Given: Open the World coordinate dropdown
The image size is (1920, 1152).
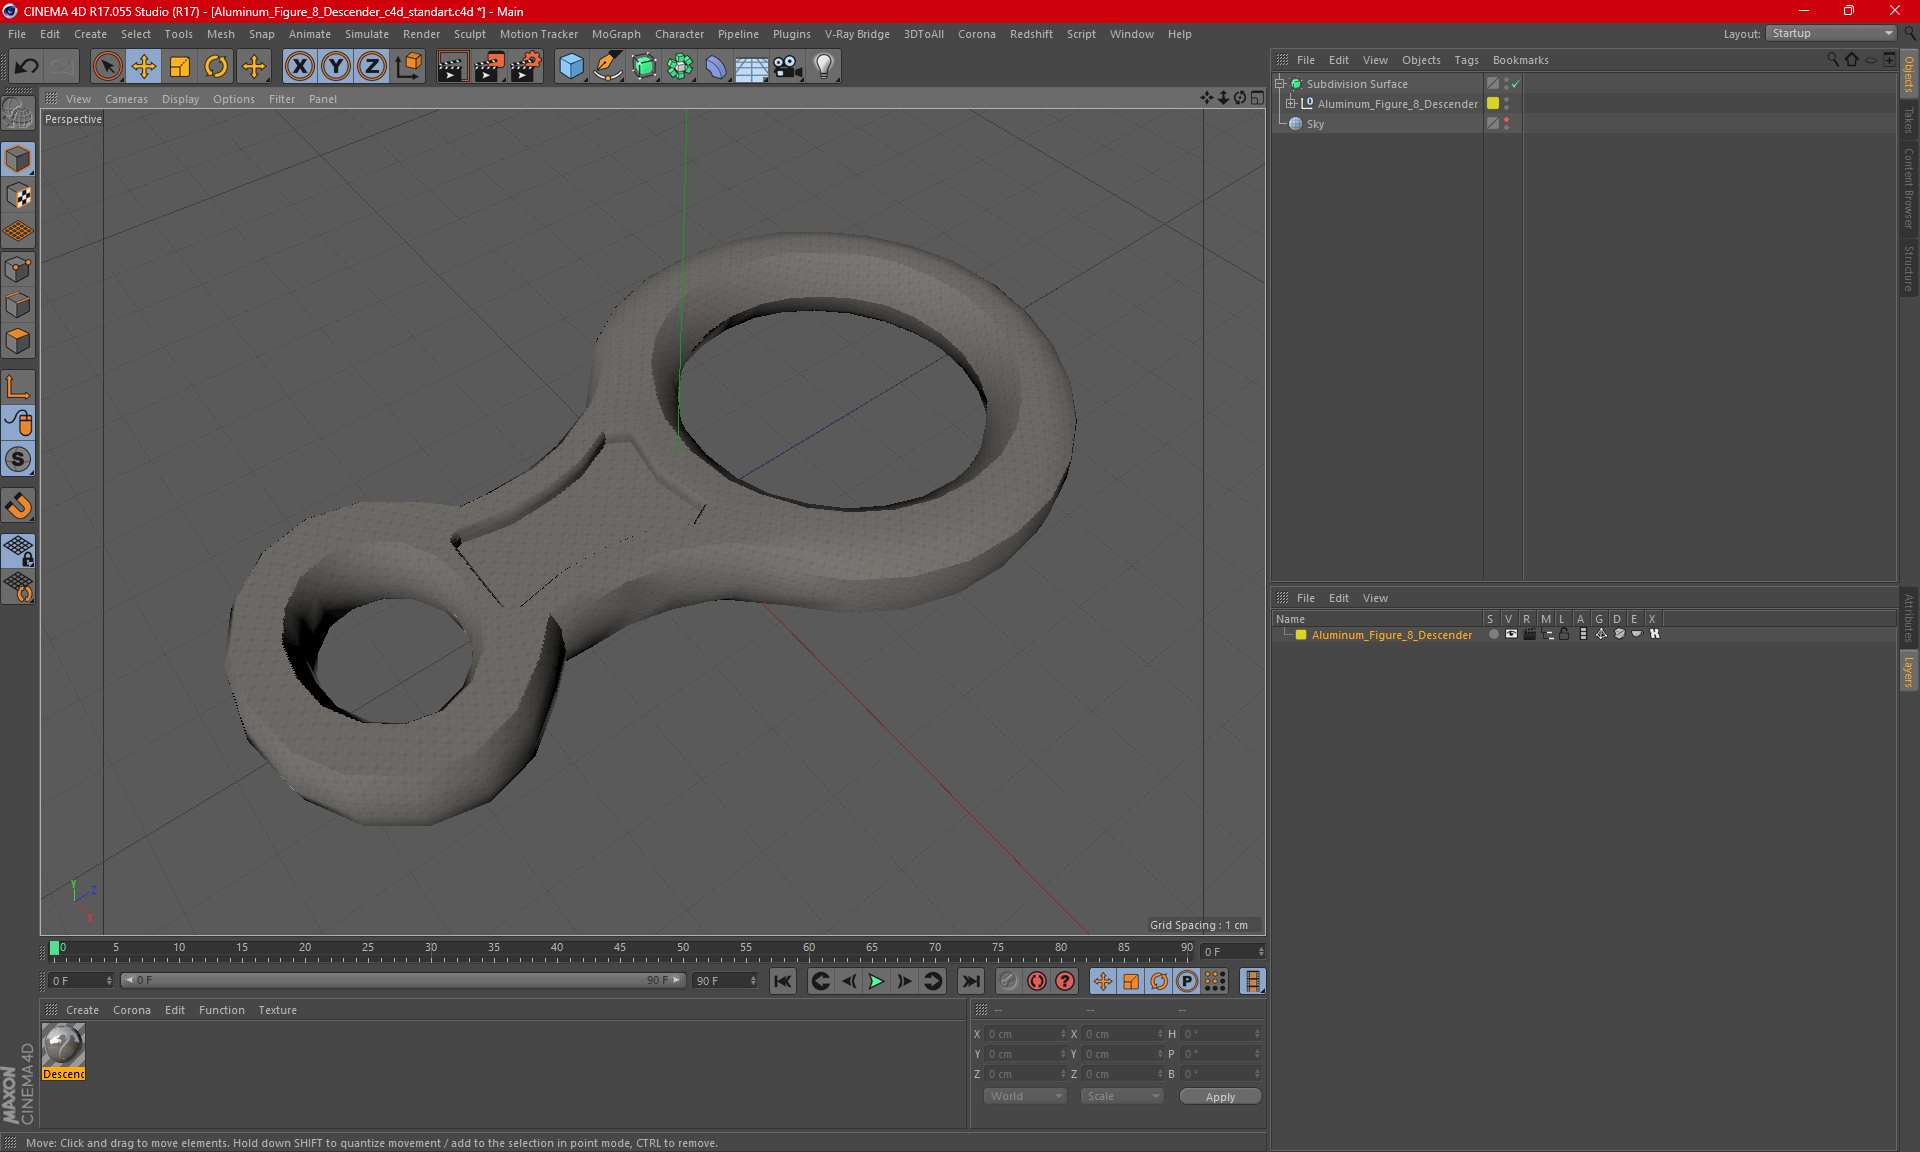Looking at the screenshot, I should tap(1025, 1096).
